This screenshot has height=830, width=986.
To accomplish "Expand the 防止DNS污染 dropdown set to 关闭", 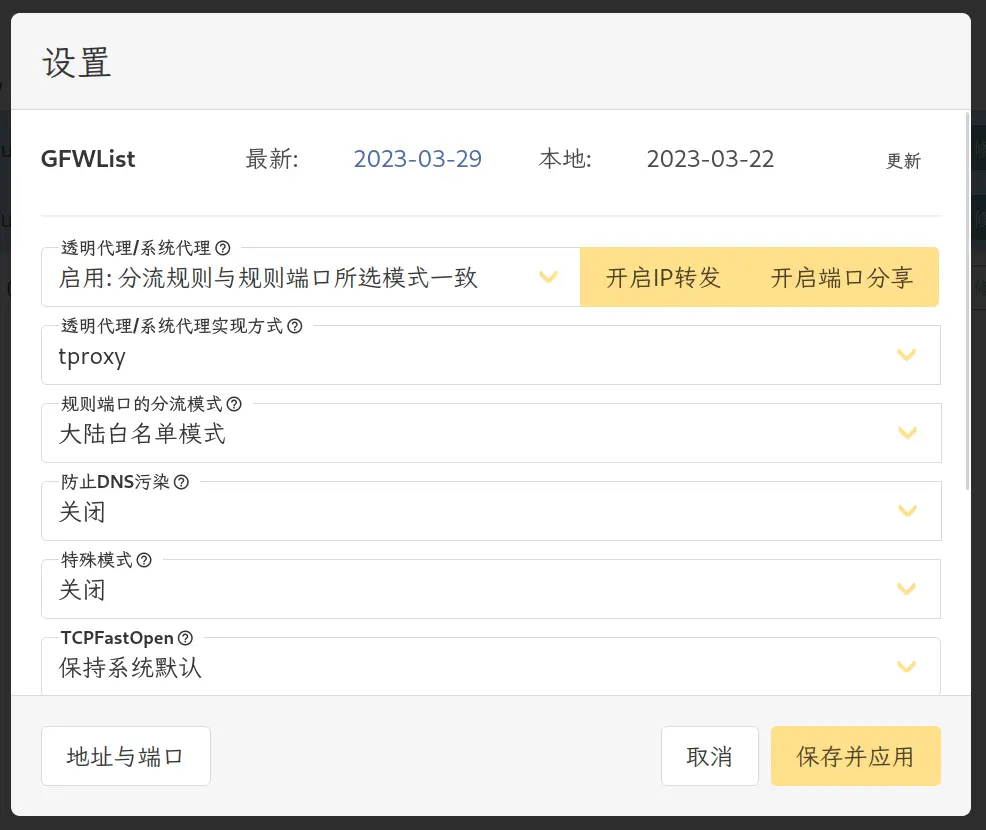I will 906,511.
